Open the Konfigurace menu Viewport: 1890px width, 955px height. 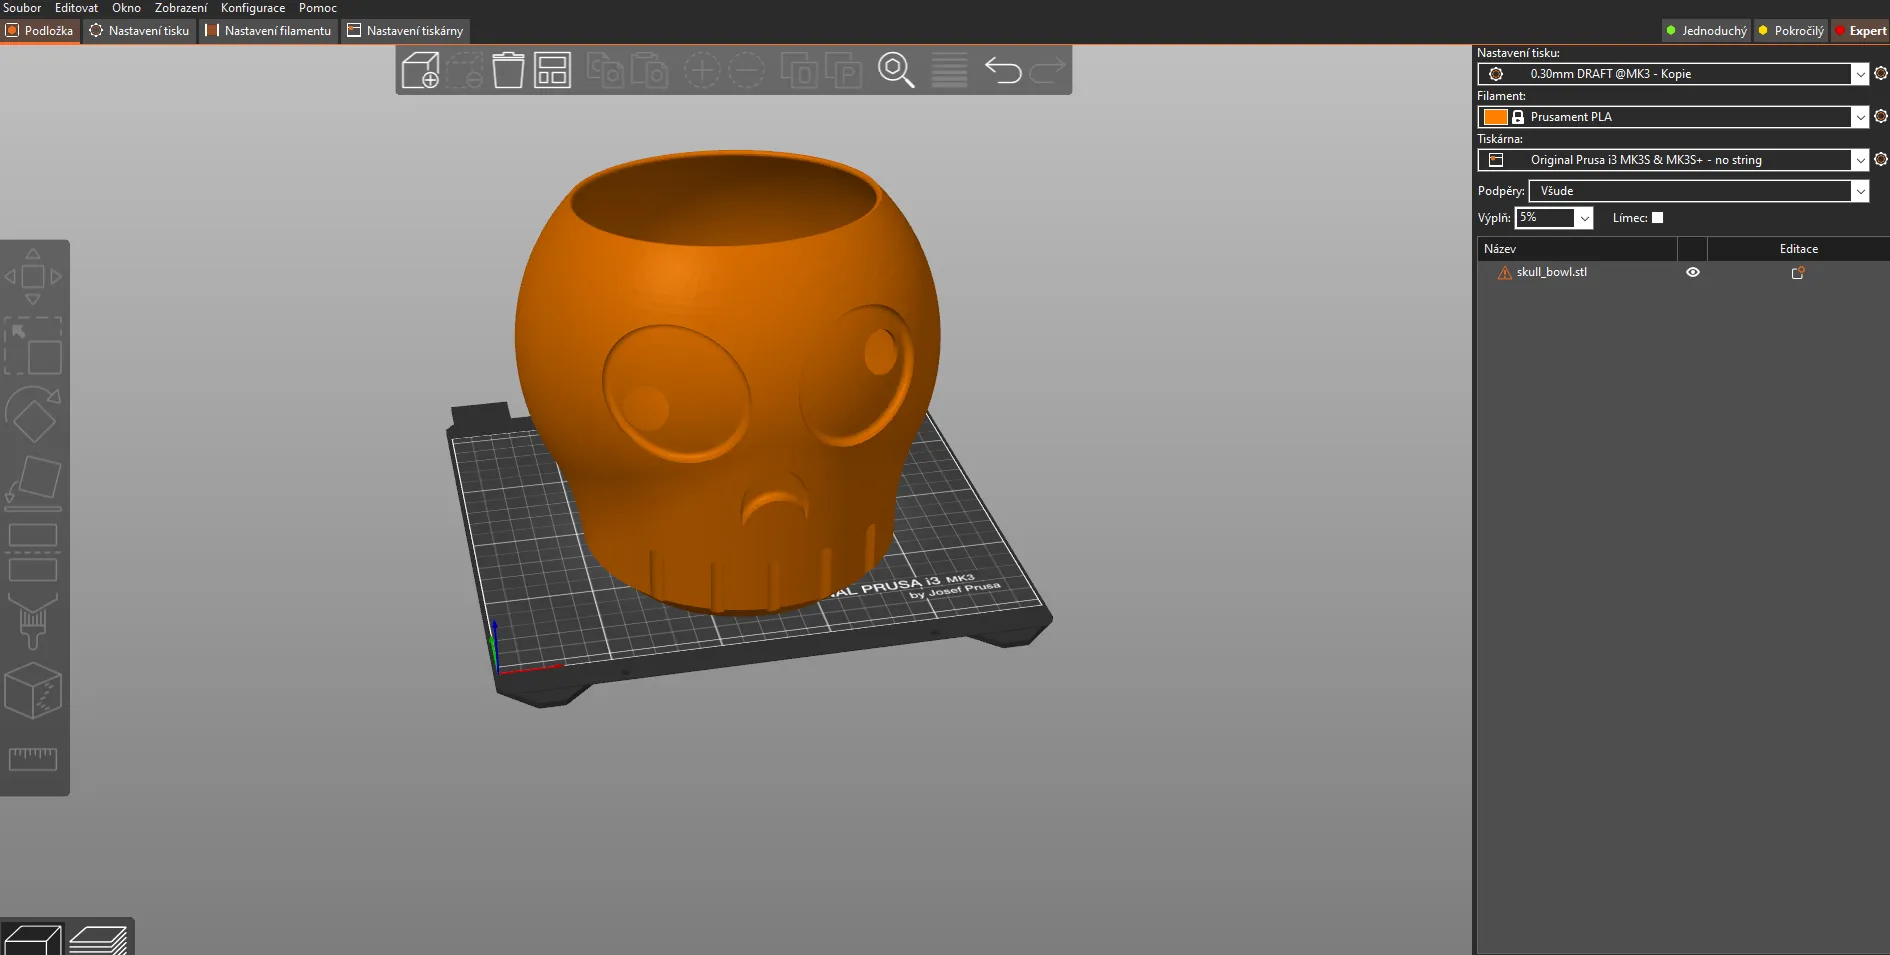(x=253, y=8)
